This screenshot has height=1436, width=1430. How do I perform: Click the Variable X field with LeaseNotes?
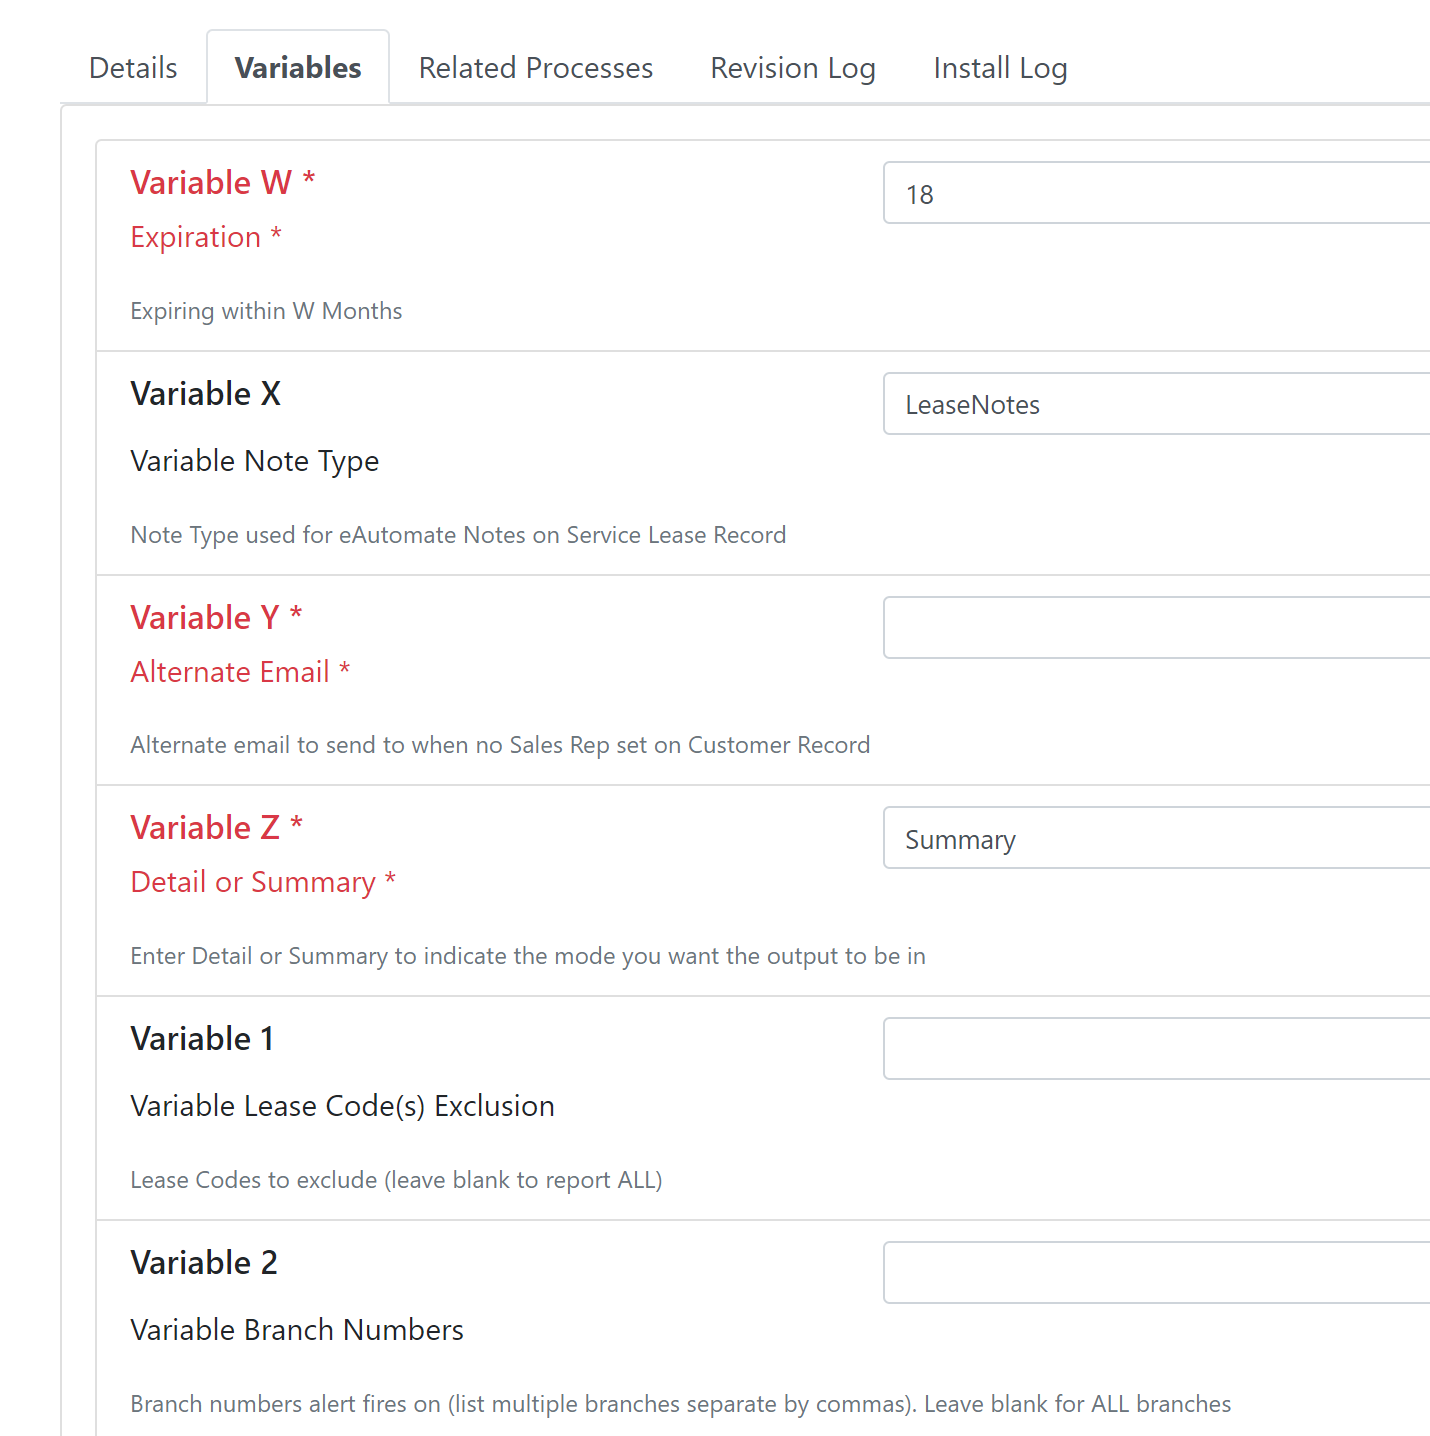[x=1157, y=404]
